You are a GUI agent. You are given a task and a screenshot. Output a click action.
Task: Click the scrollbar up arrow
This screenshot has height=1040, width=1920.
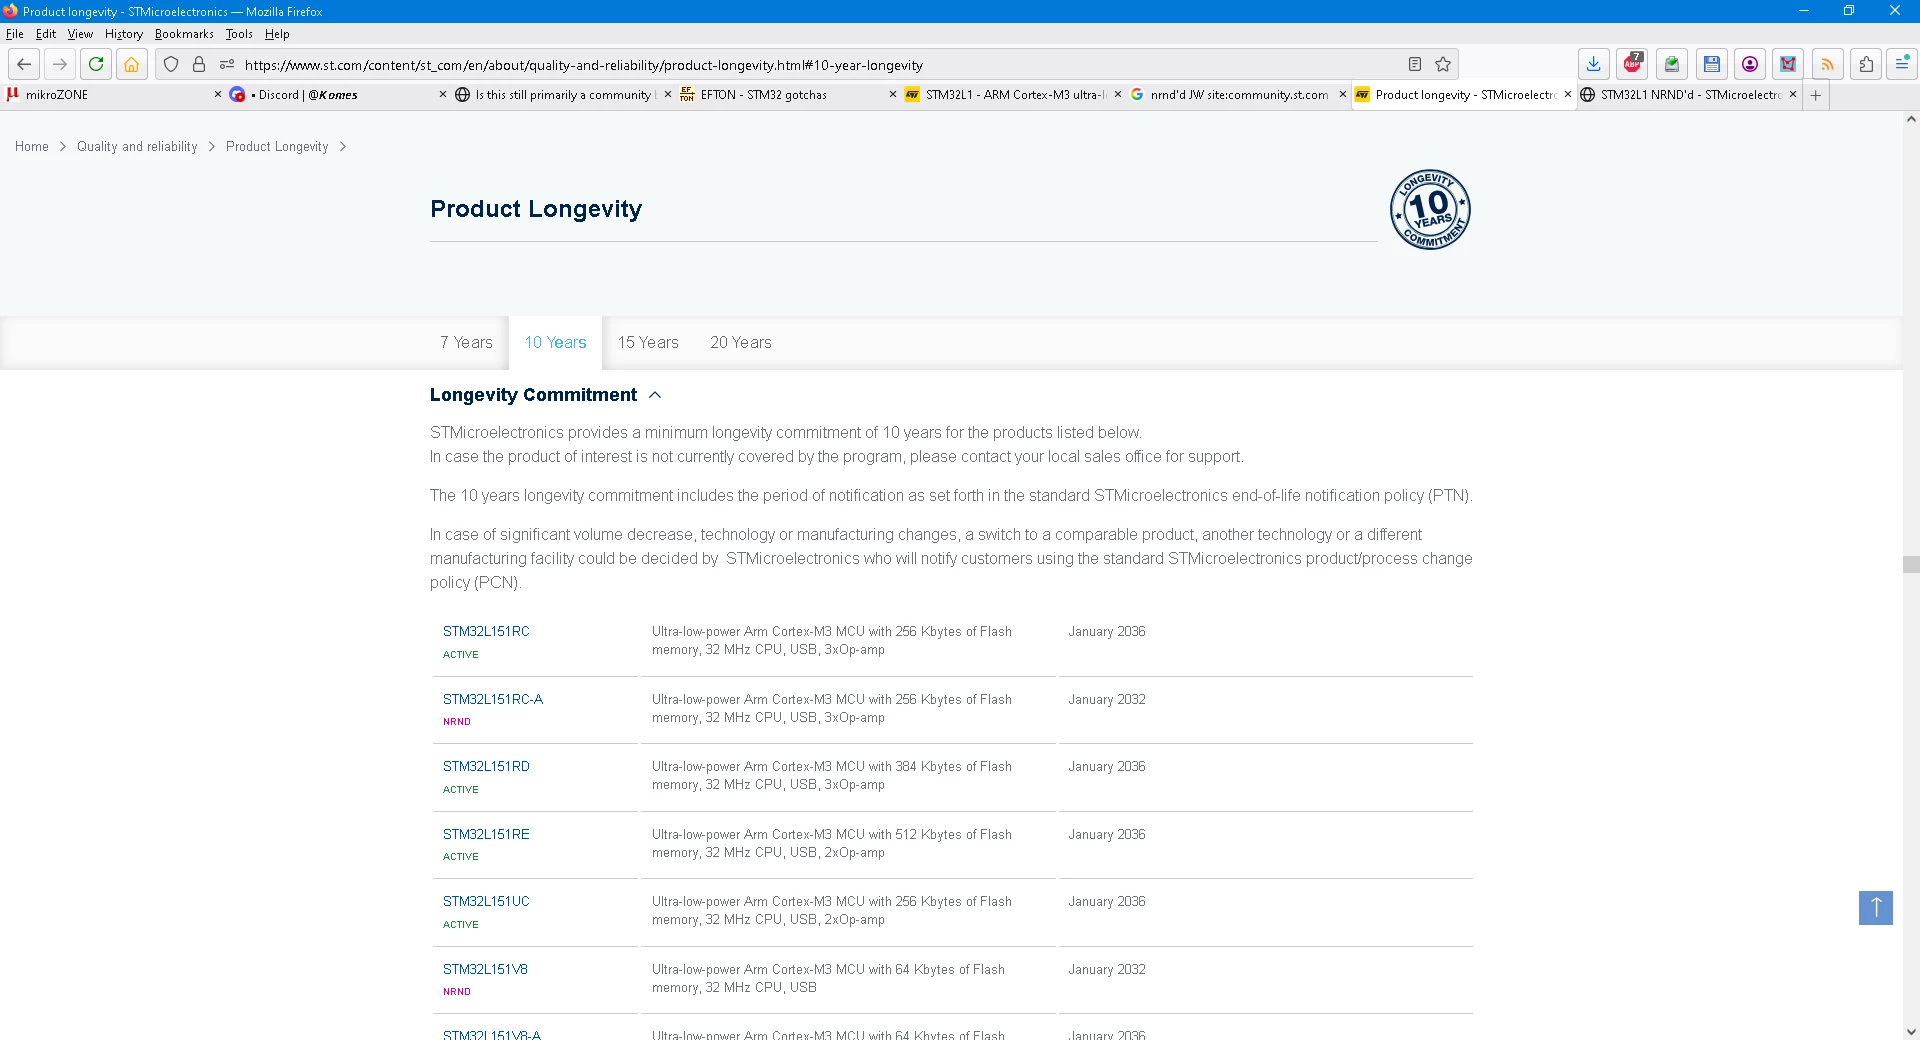[1911, 119]
